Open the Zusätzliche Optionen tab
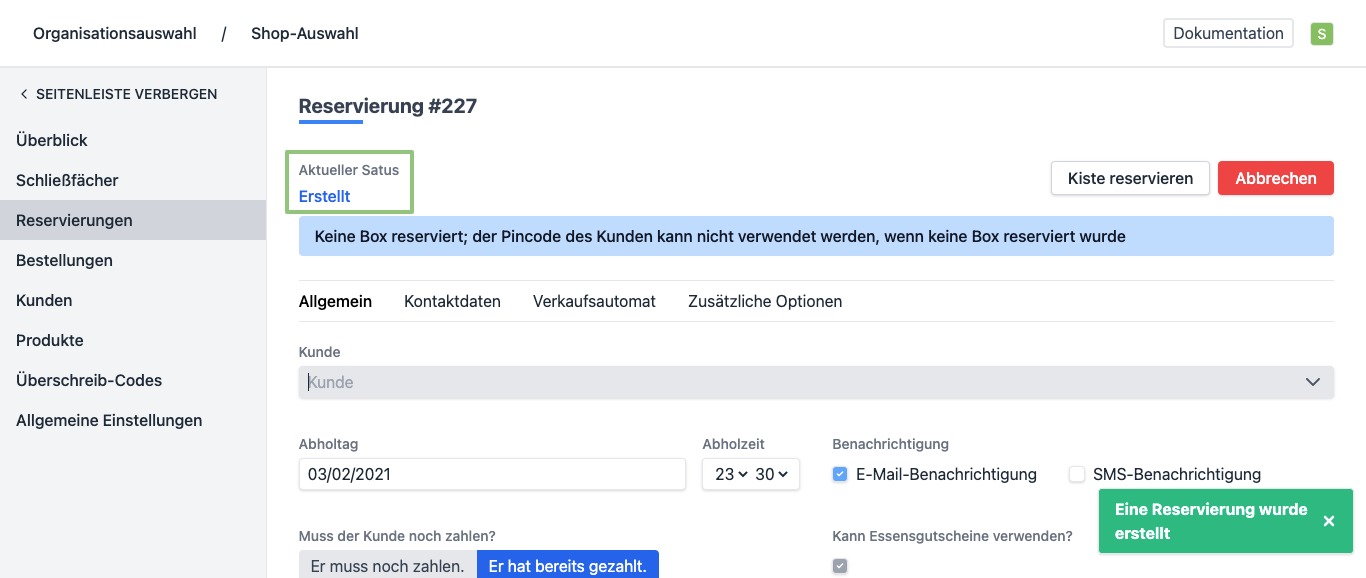1366x578 pixels. click(765, 301)
